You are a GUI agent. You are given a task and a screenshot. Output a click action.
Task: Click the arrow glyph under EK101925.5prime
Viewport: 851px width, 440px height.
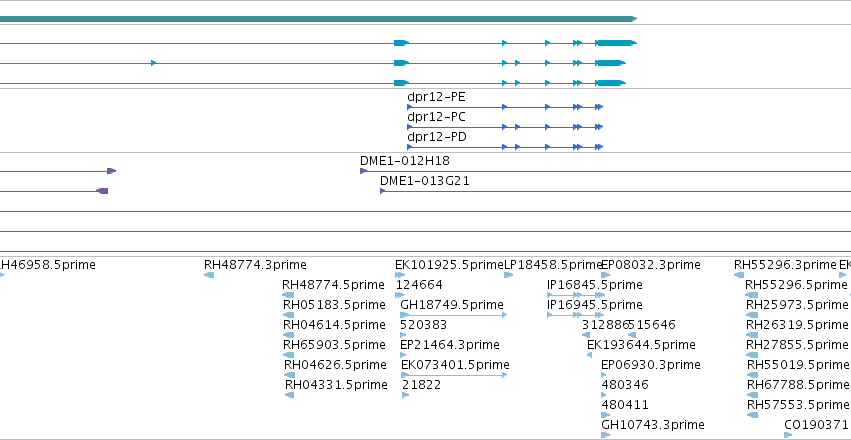pyautogui.click(x=400, y=275)
